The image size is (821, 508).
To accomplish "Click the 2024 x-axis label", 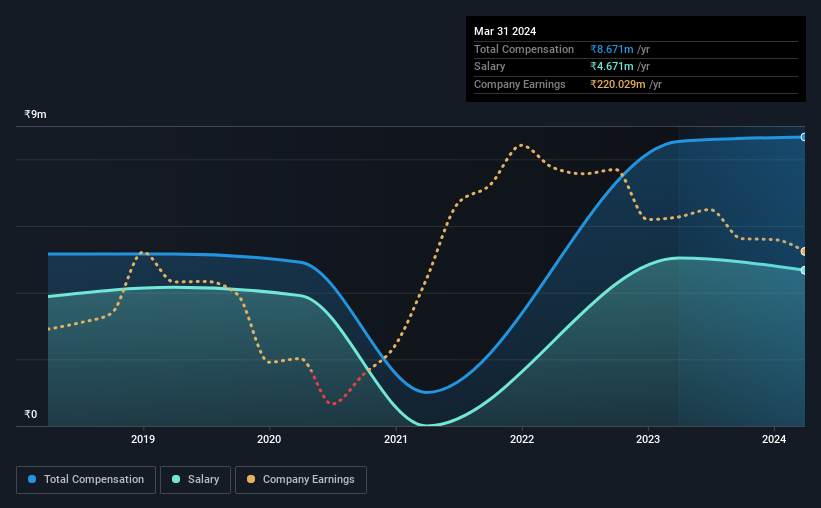I will [x=774, y=439].
